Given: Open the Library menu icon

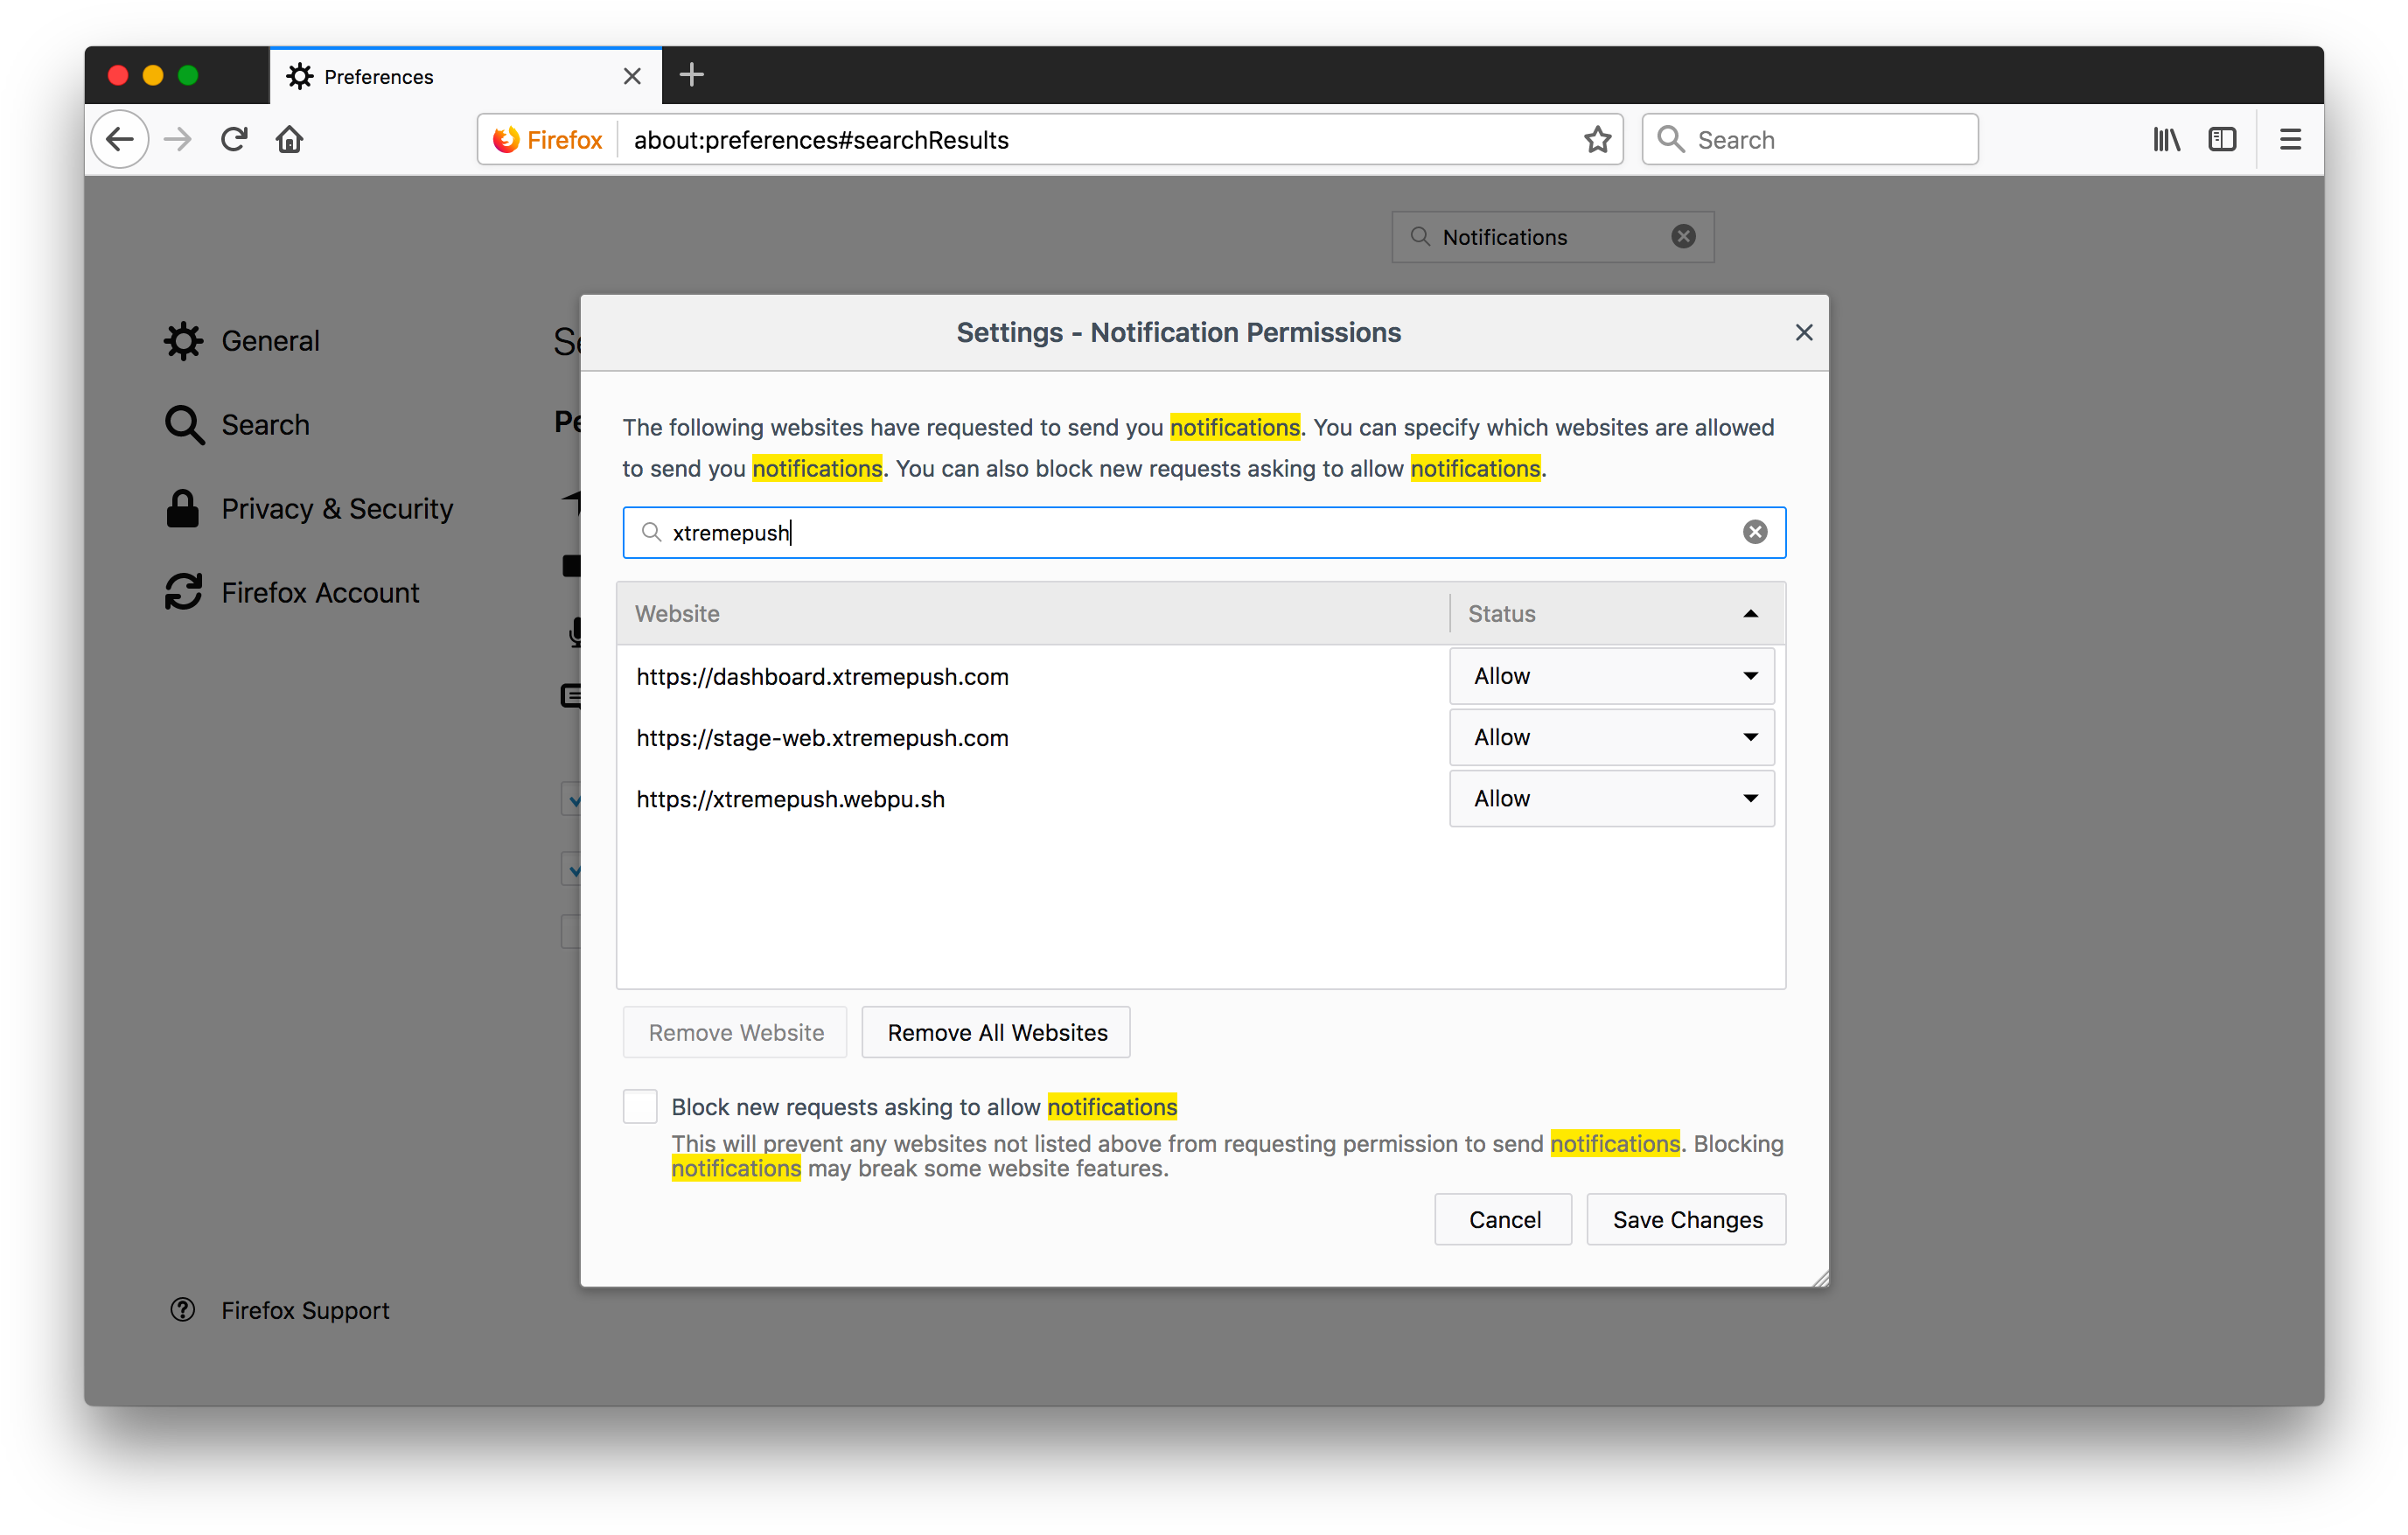Looking at the screenshot, I should pos(2166,139).
